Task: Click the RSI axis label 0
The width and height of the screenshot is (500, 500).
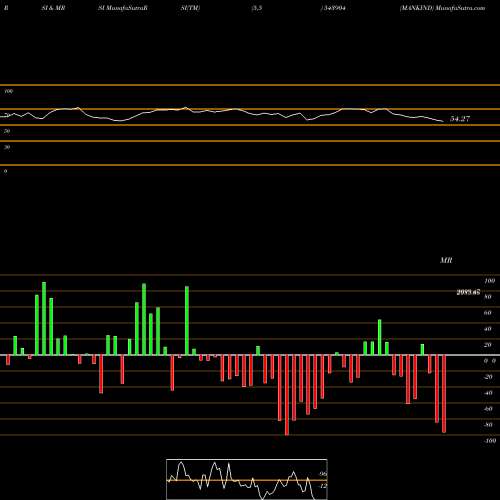Action: click(x=5, y=171)
